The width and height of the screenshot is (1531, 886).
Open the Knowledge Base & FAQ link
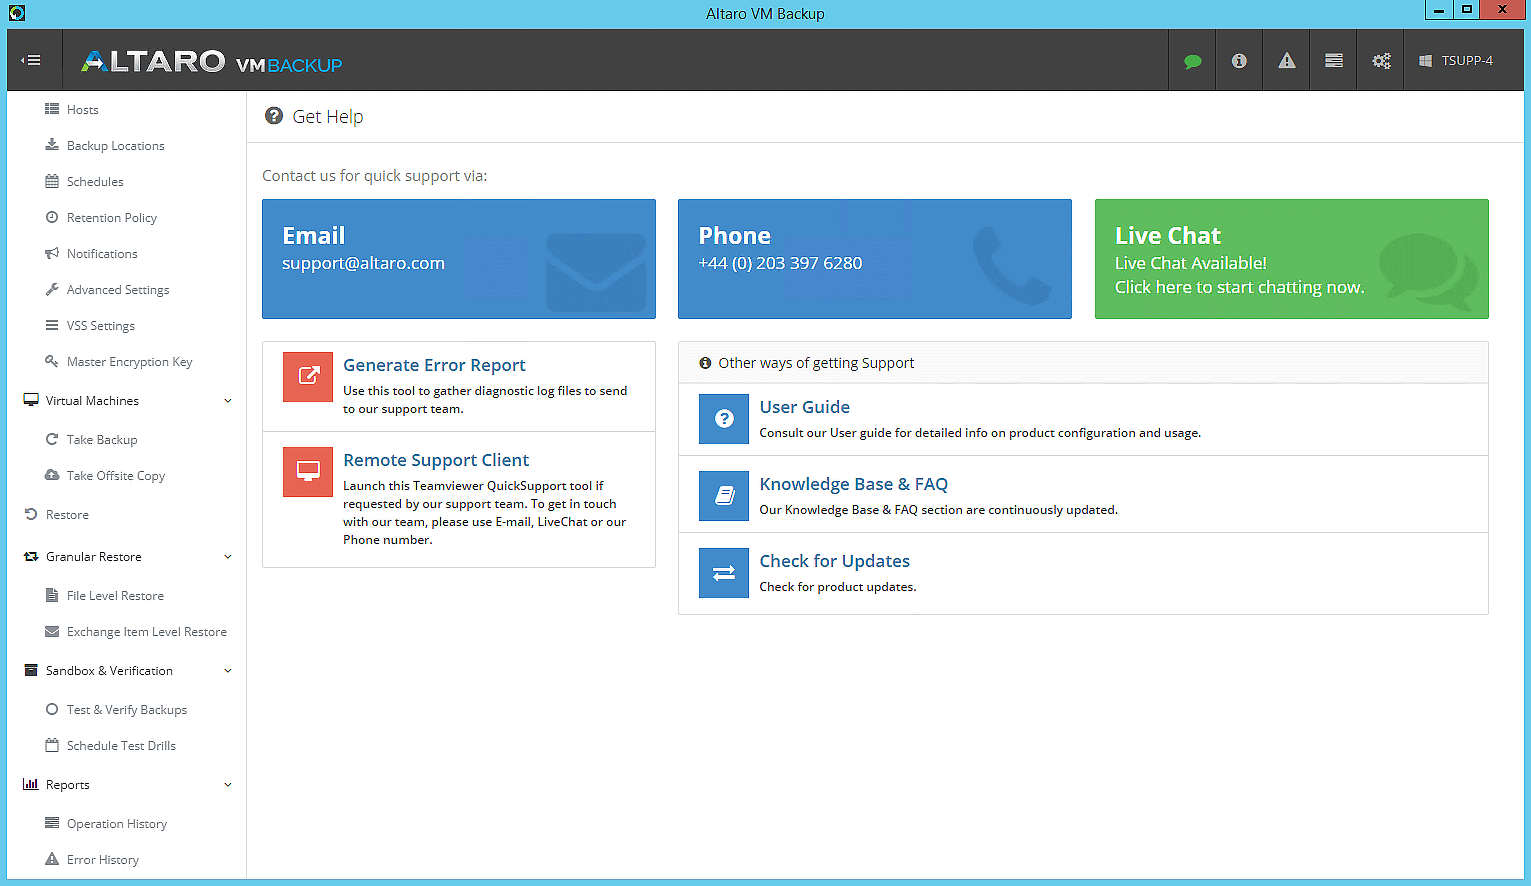[854, 484]
